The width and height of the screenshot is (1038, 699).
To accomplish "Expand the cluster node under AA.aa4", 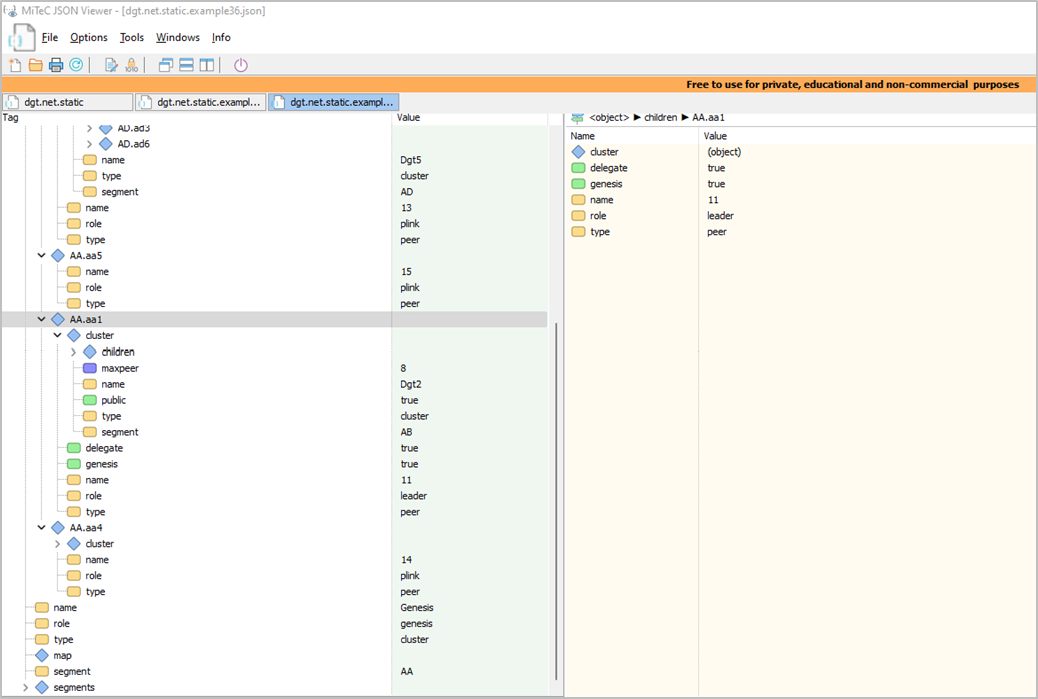I will (58, 544).
